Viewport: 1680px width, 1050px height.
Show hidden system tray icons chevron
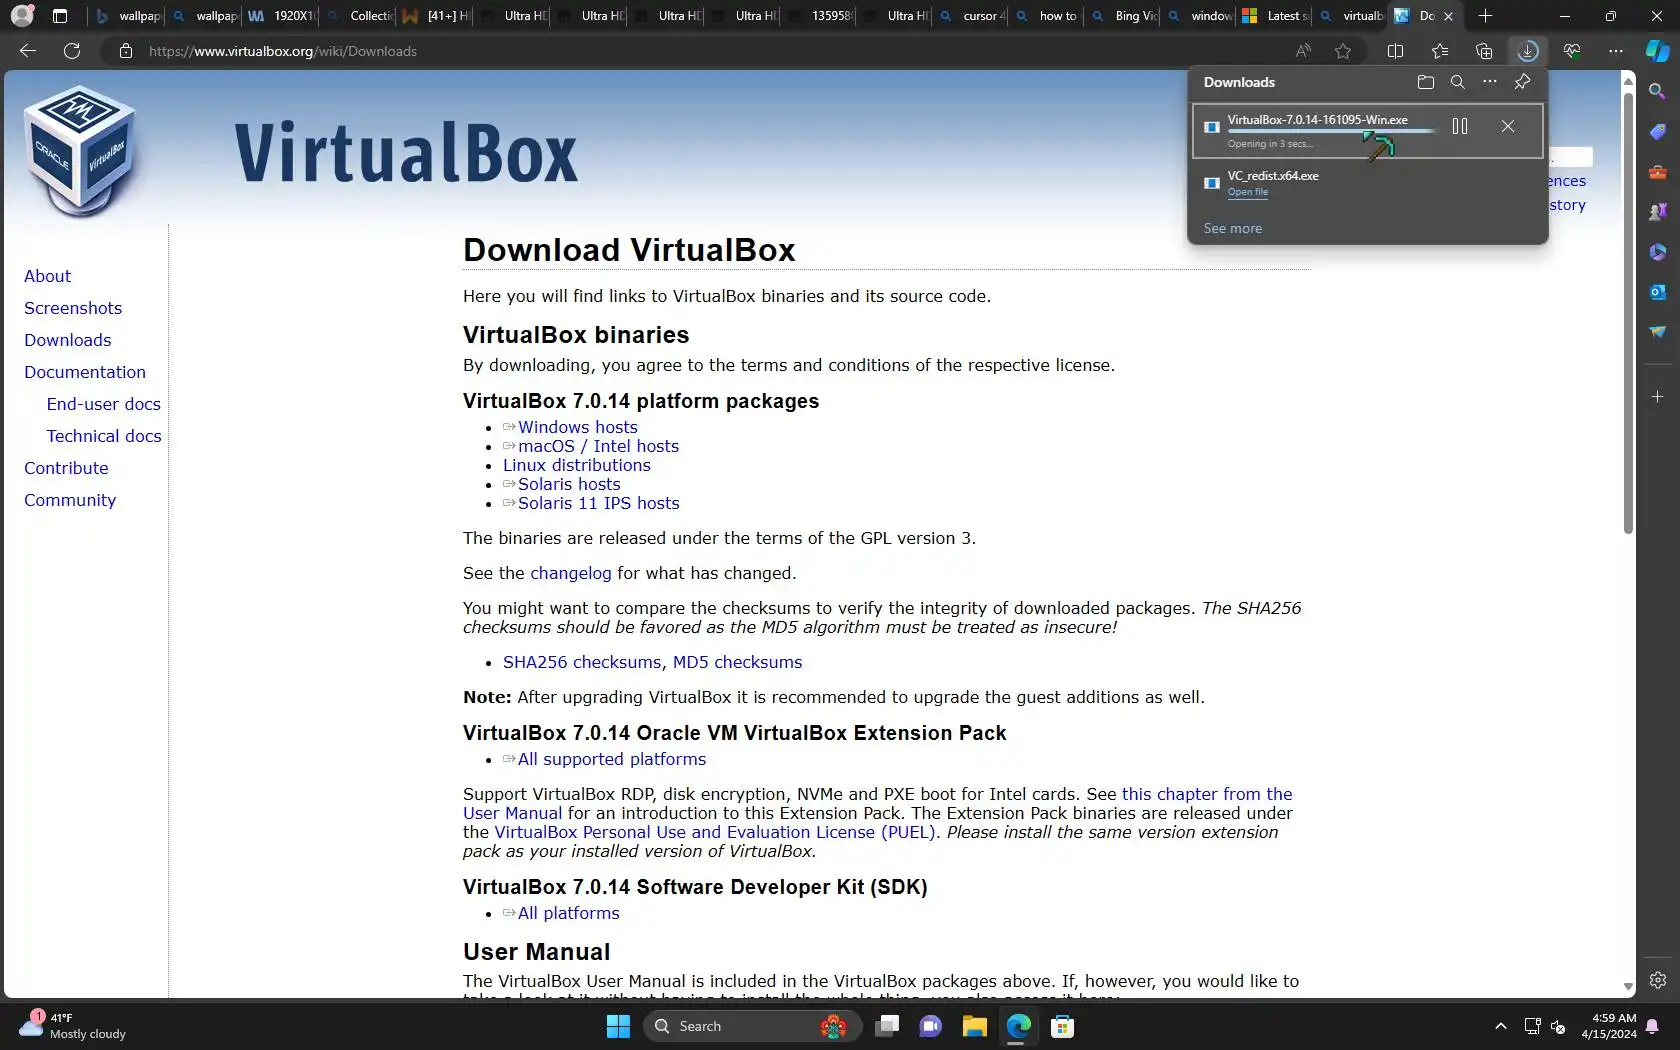1500,1026
